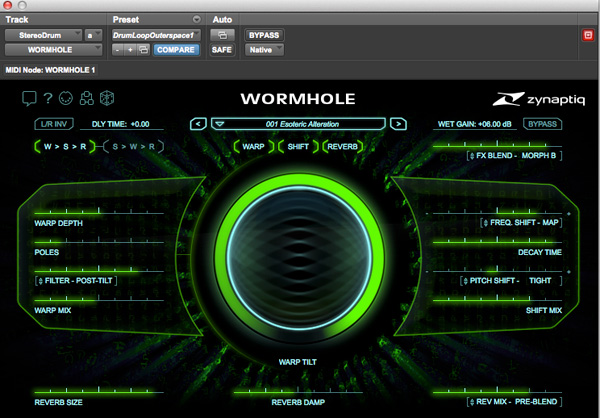600x418 pixels.
Task: Change FX BLEND - MORPH B mode
Action: [514, 156]
